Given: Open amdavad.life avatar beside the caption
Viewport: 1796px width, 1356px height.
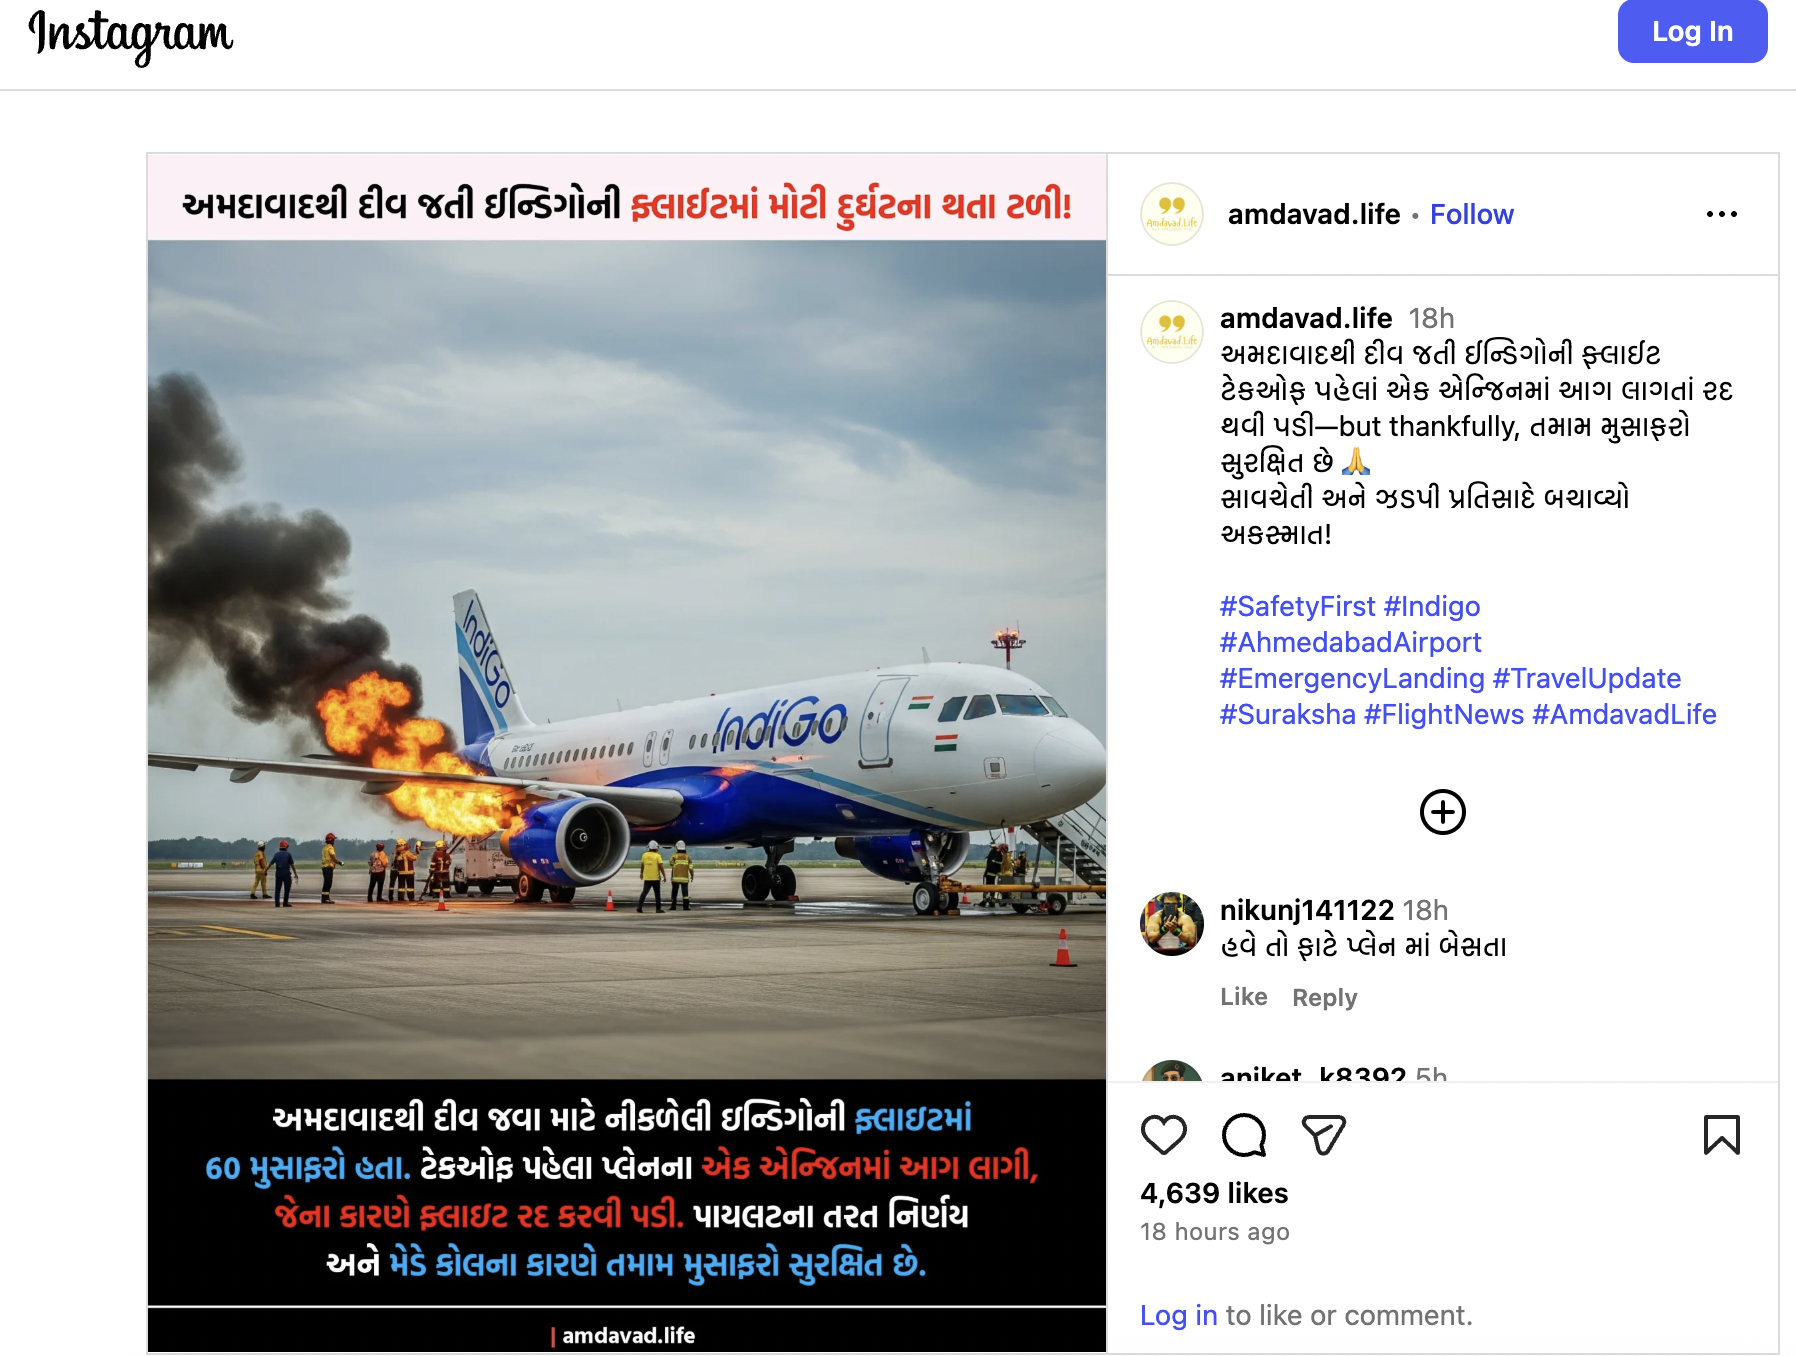Looking at the screenshot, I should click(x=1172, y=332).
